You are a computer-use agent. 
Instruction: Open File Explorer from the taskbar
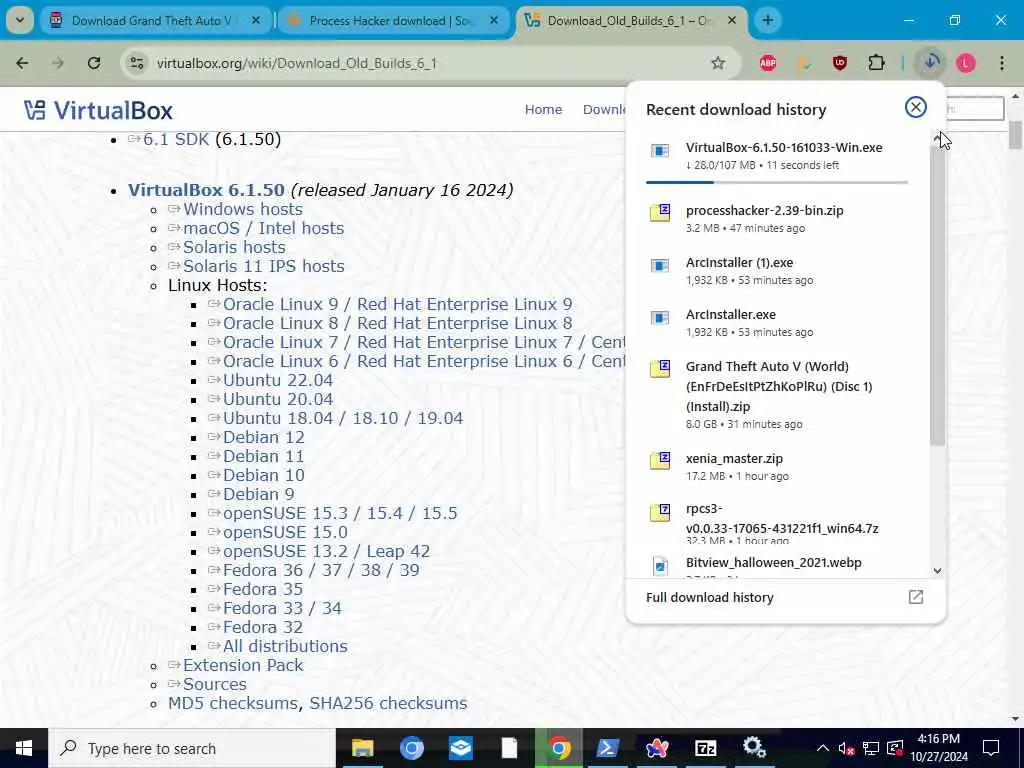(x=362, y=748)
